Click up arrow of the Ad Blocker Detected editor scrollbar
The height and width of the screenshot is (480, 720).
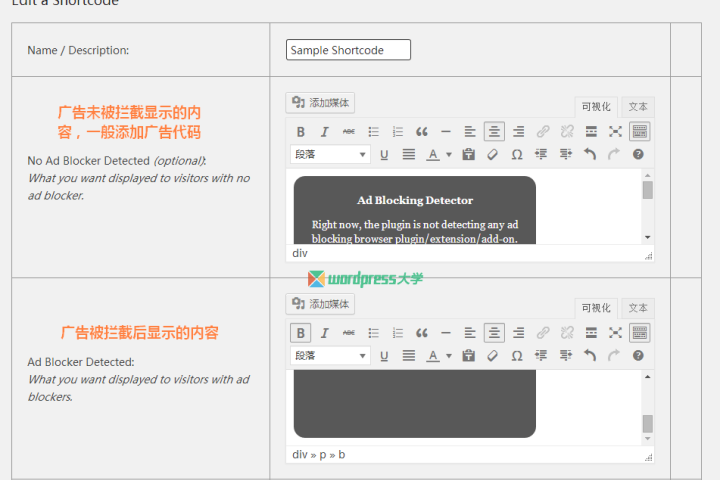point(647,377)
